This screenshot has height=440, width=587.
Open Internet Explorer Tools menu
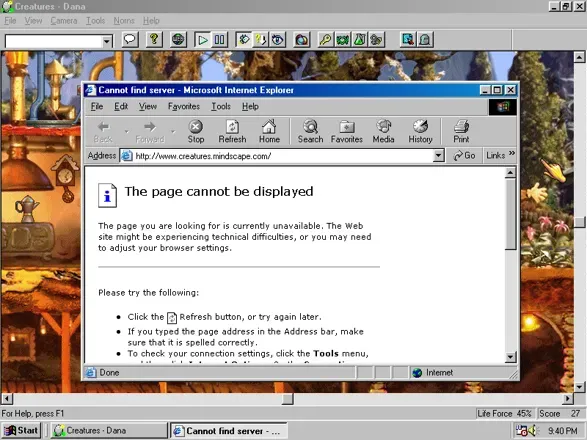click(x=221, y=106)
